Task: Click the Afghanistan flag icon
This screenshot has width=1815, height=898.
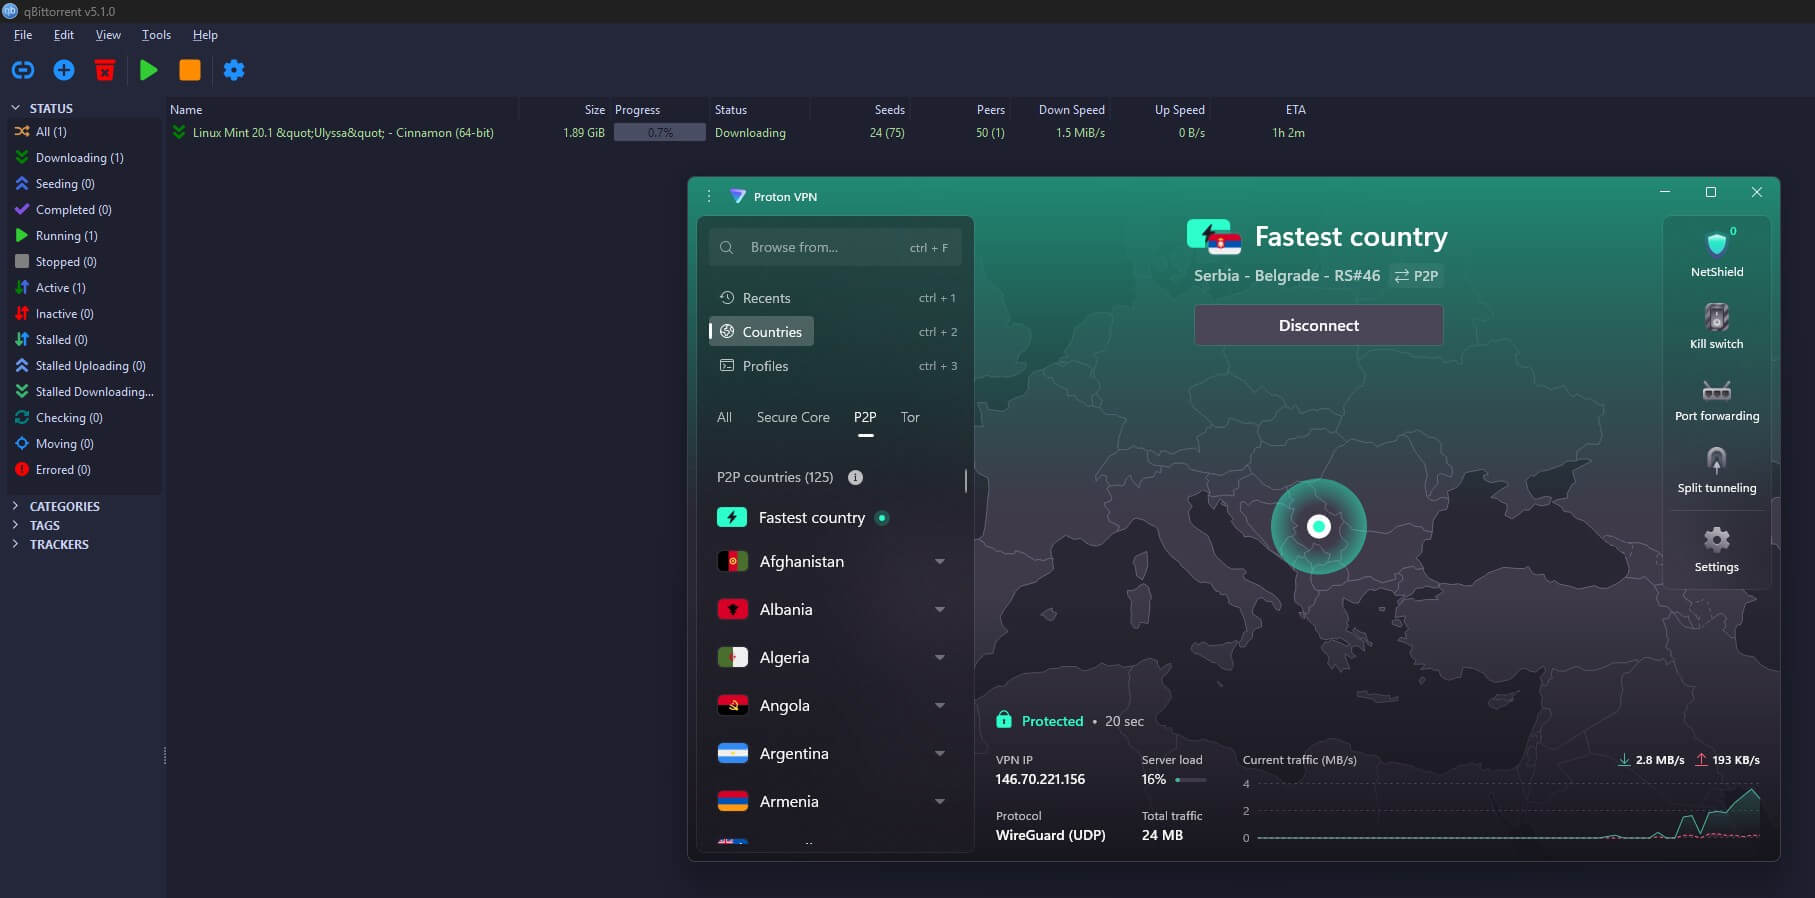Action: coord(733,561)
